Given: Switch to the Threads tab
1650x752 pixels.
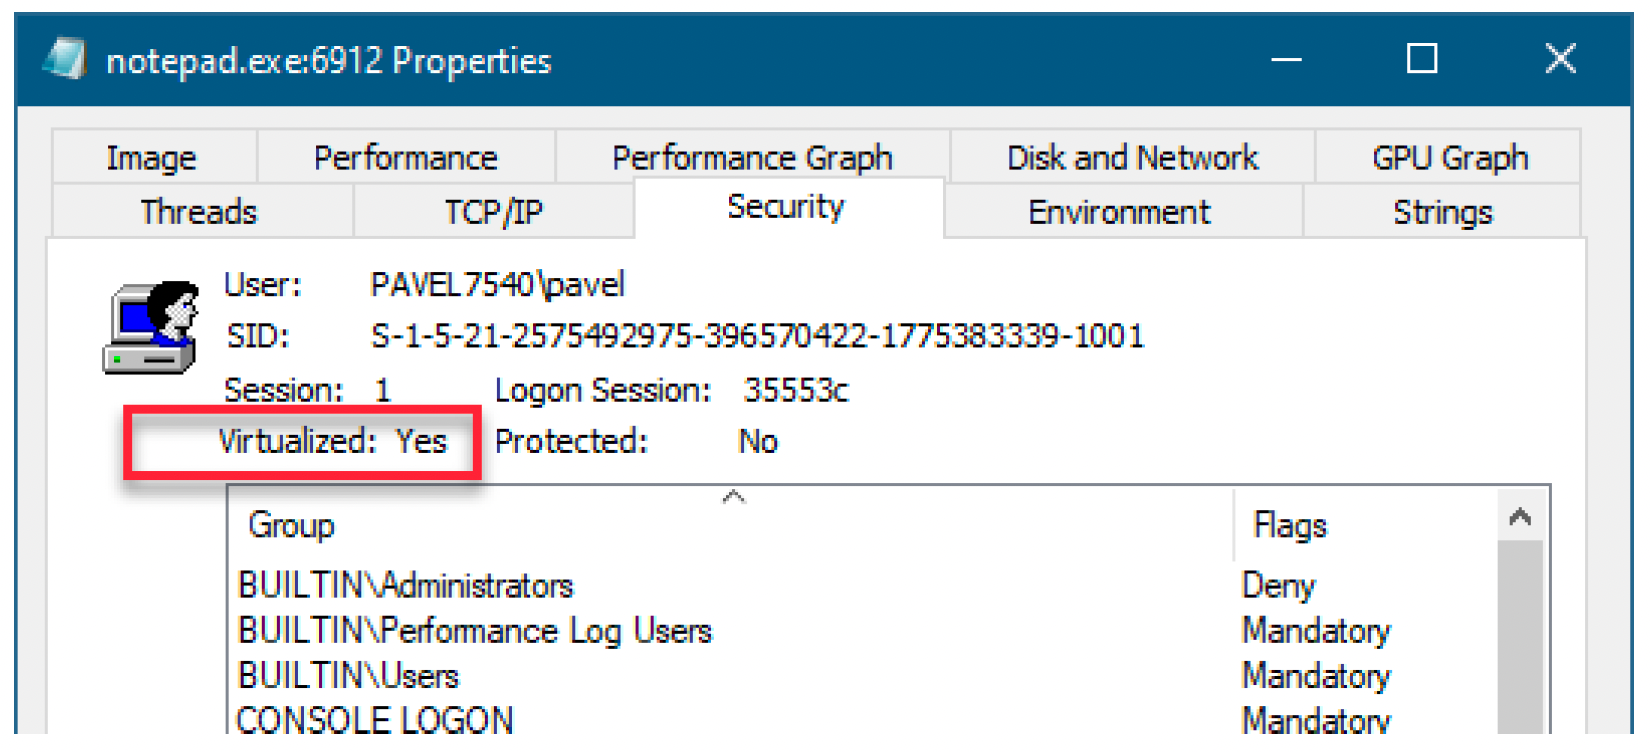Looking at the screenshot, I should click(x=199, y=211).
